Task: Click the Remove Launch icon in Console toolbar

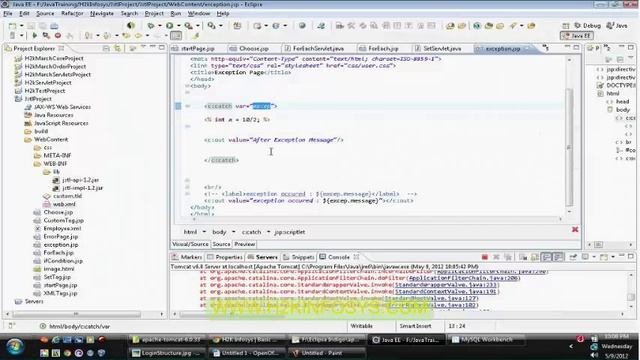Action: (496, 257)
